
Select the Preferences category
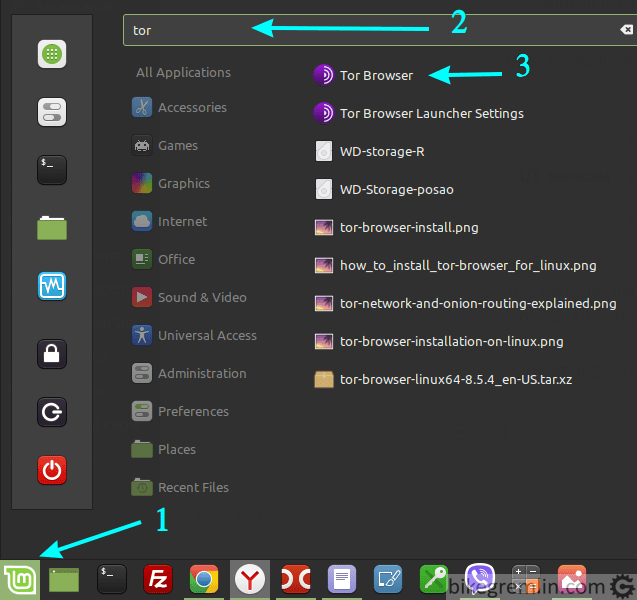[180, 411]
